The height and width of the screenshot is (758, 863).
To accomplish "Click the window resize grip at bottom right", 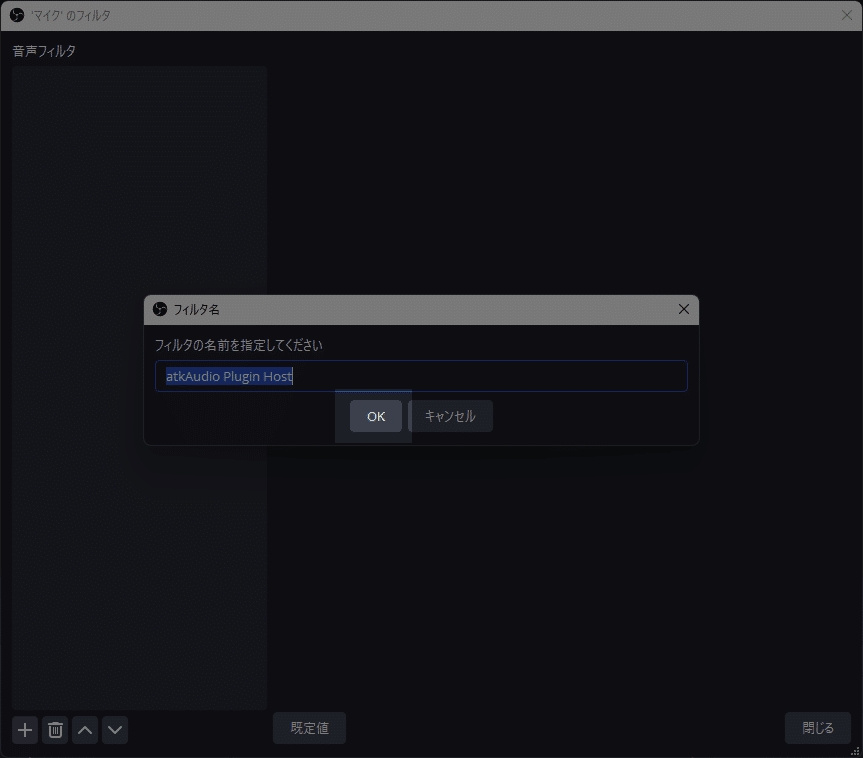I will pos(855,751).
